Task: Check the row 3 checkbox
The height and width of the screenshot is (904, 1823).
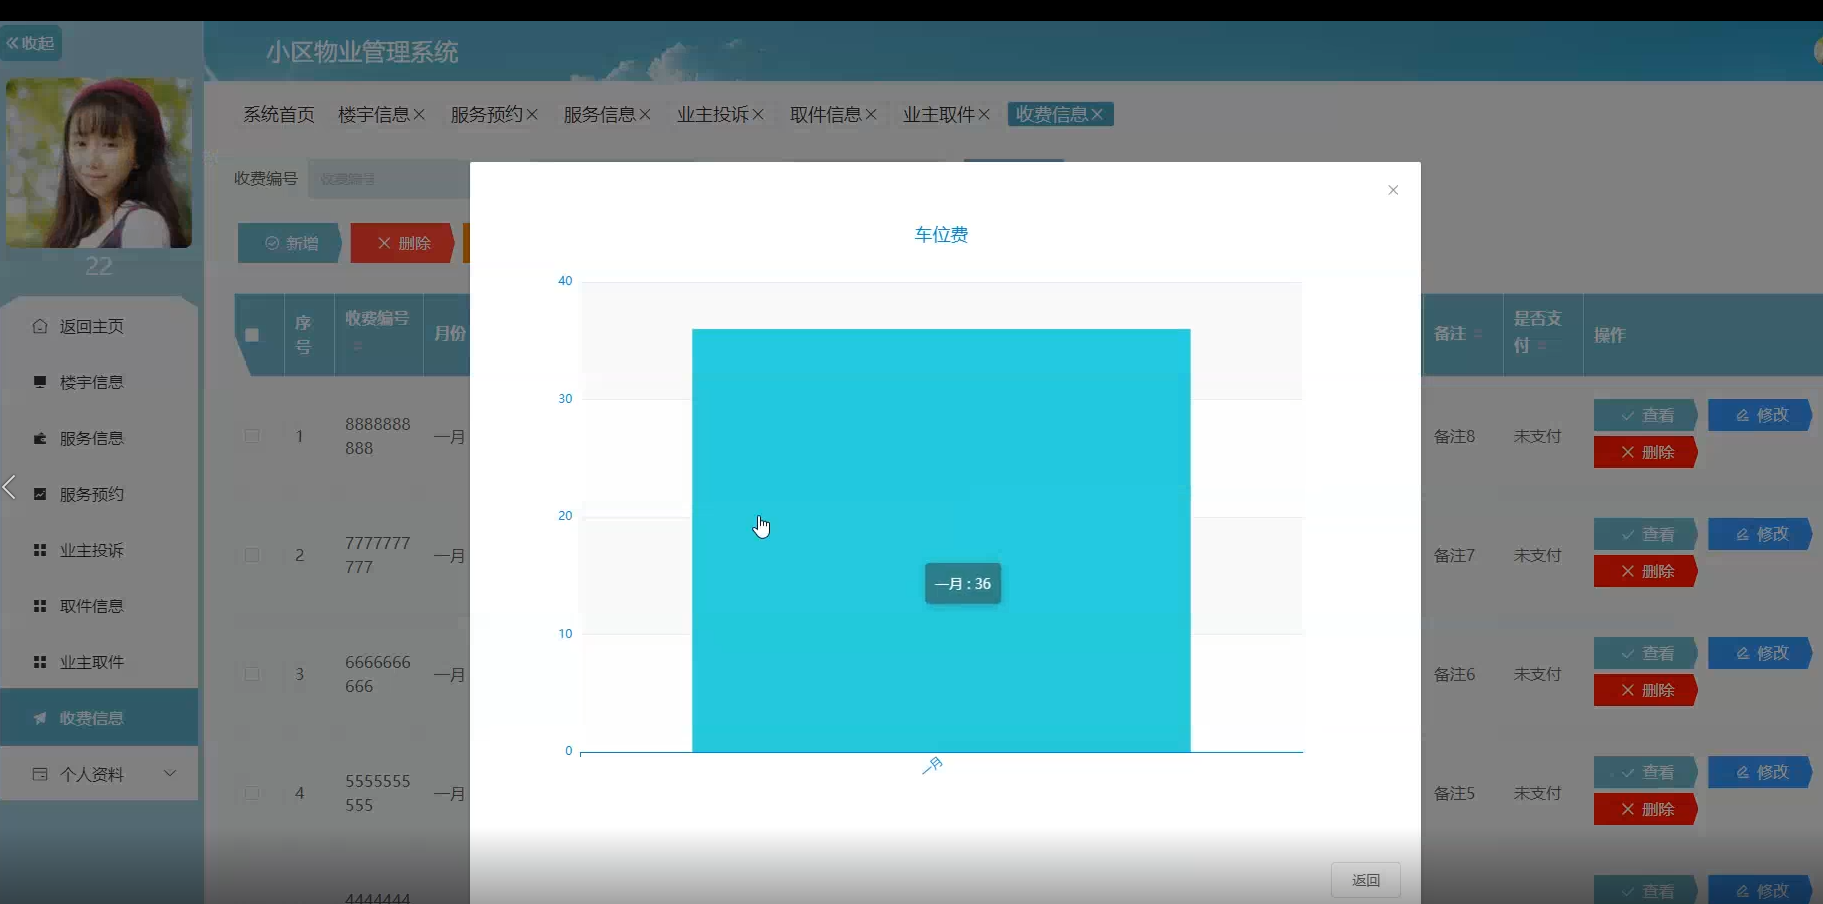Action: (x=252, y=674)
